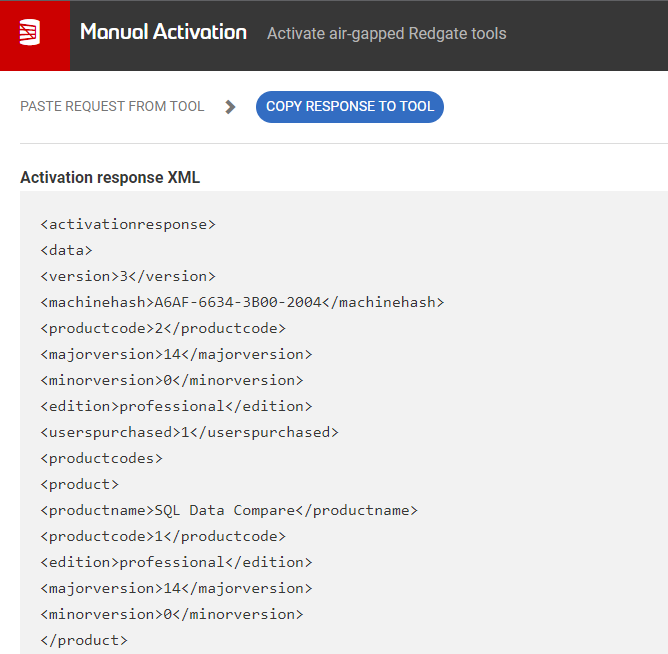
Task: Select the Copy Response To Tool step
Action: [349, 107]
